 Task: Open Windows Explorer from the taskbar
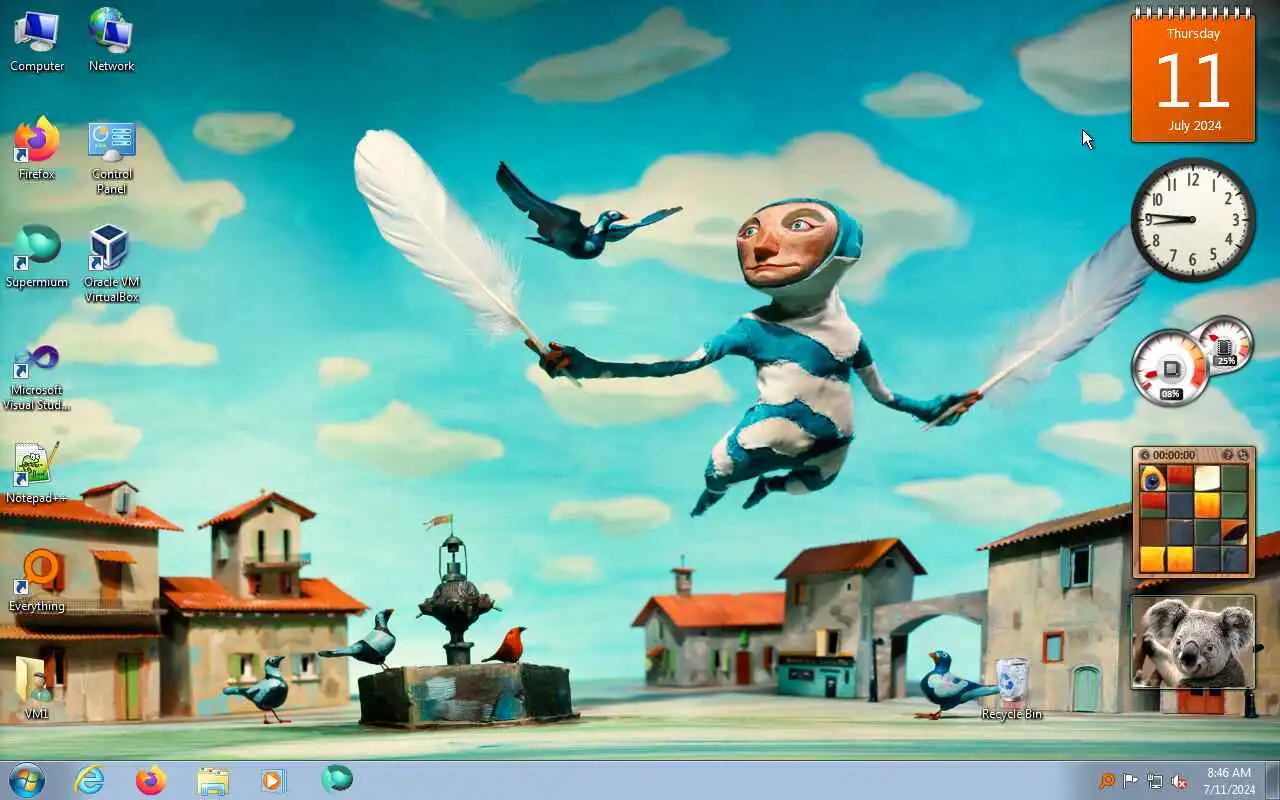click(213, 780)
